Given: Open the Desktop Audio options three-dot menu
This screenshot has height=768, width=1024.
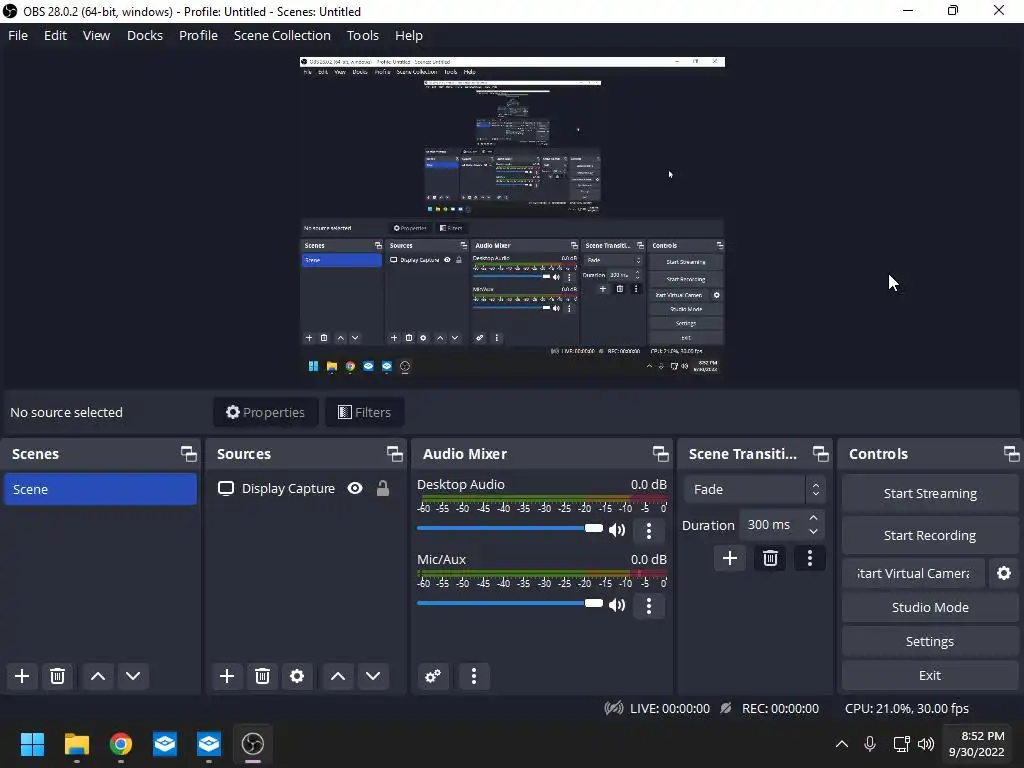Looking at the screenshot, I should pos(648,530).
